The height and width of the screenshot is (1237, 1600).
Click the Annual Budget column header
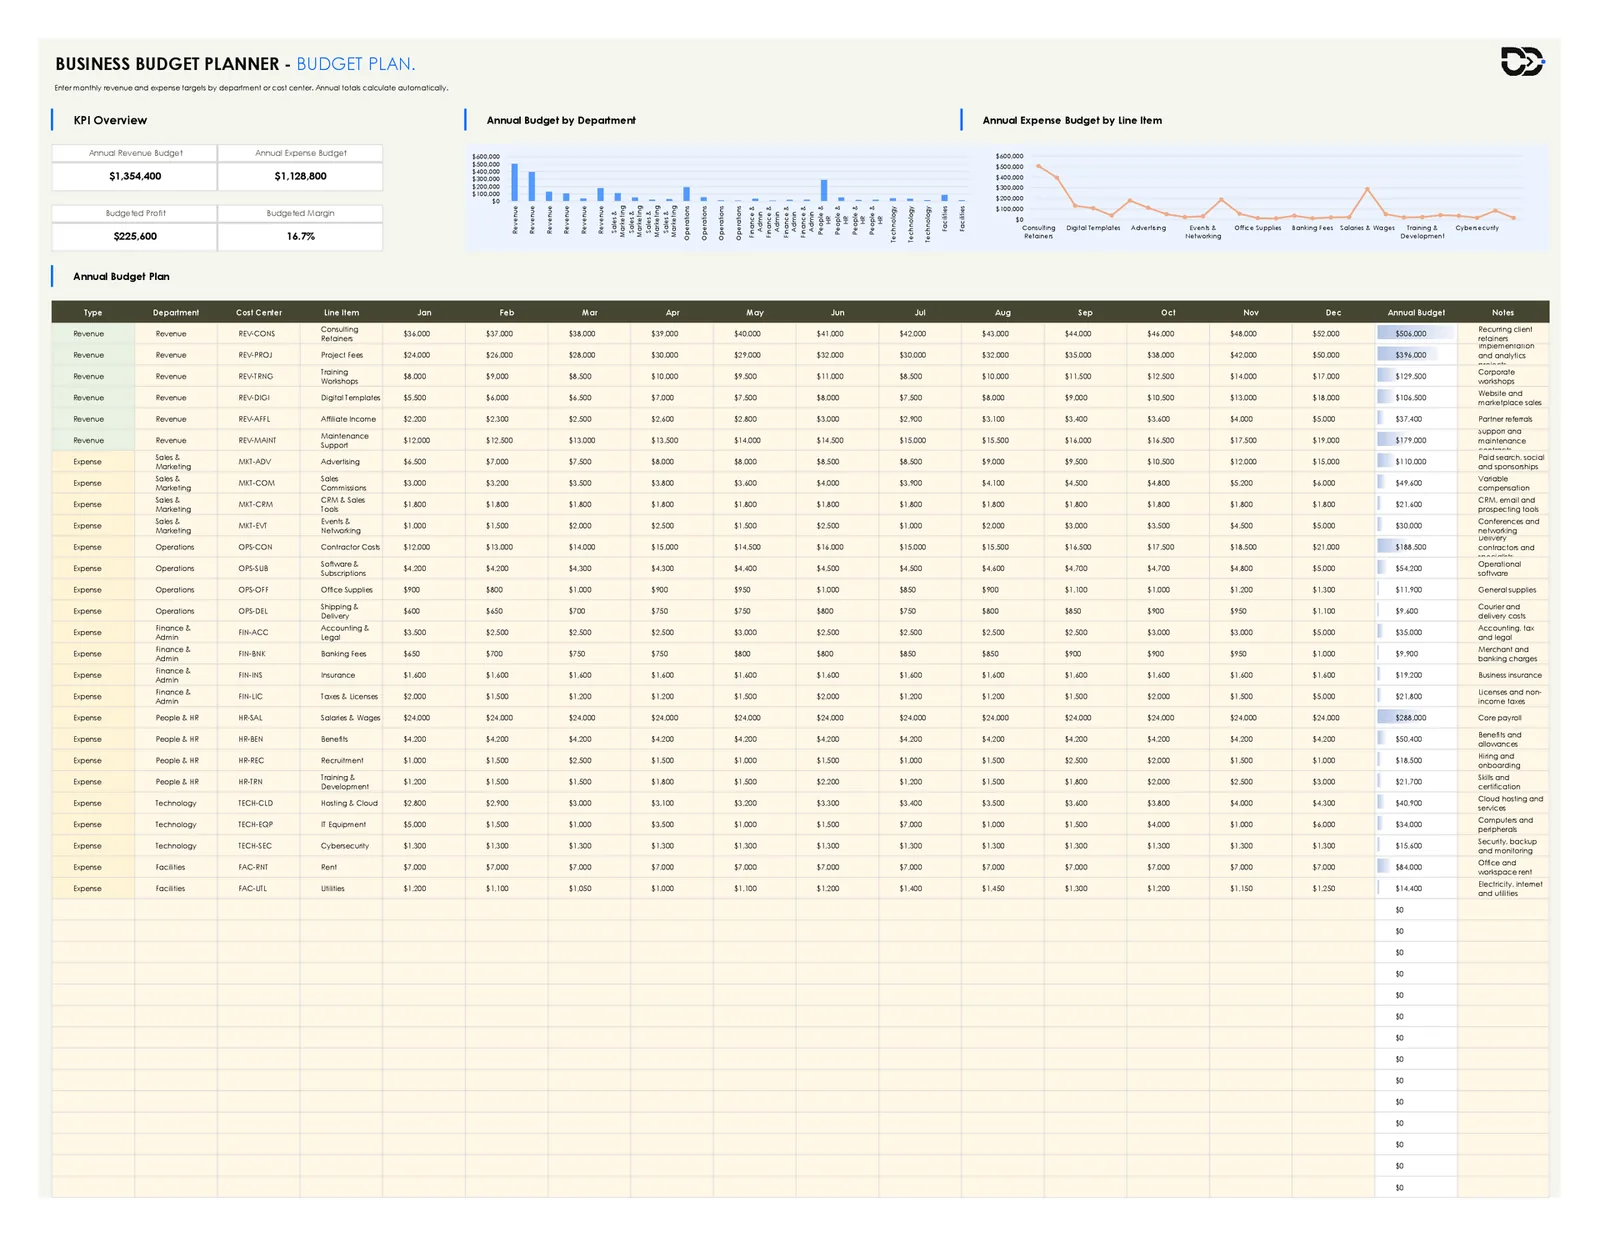click(1416, 312)
